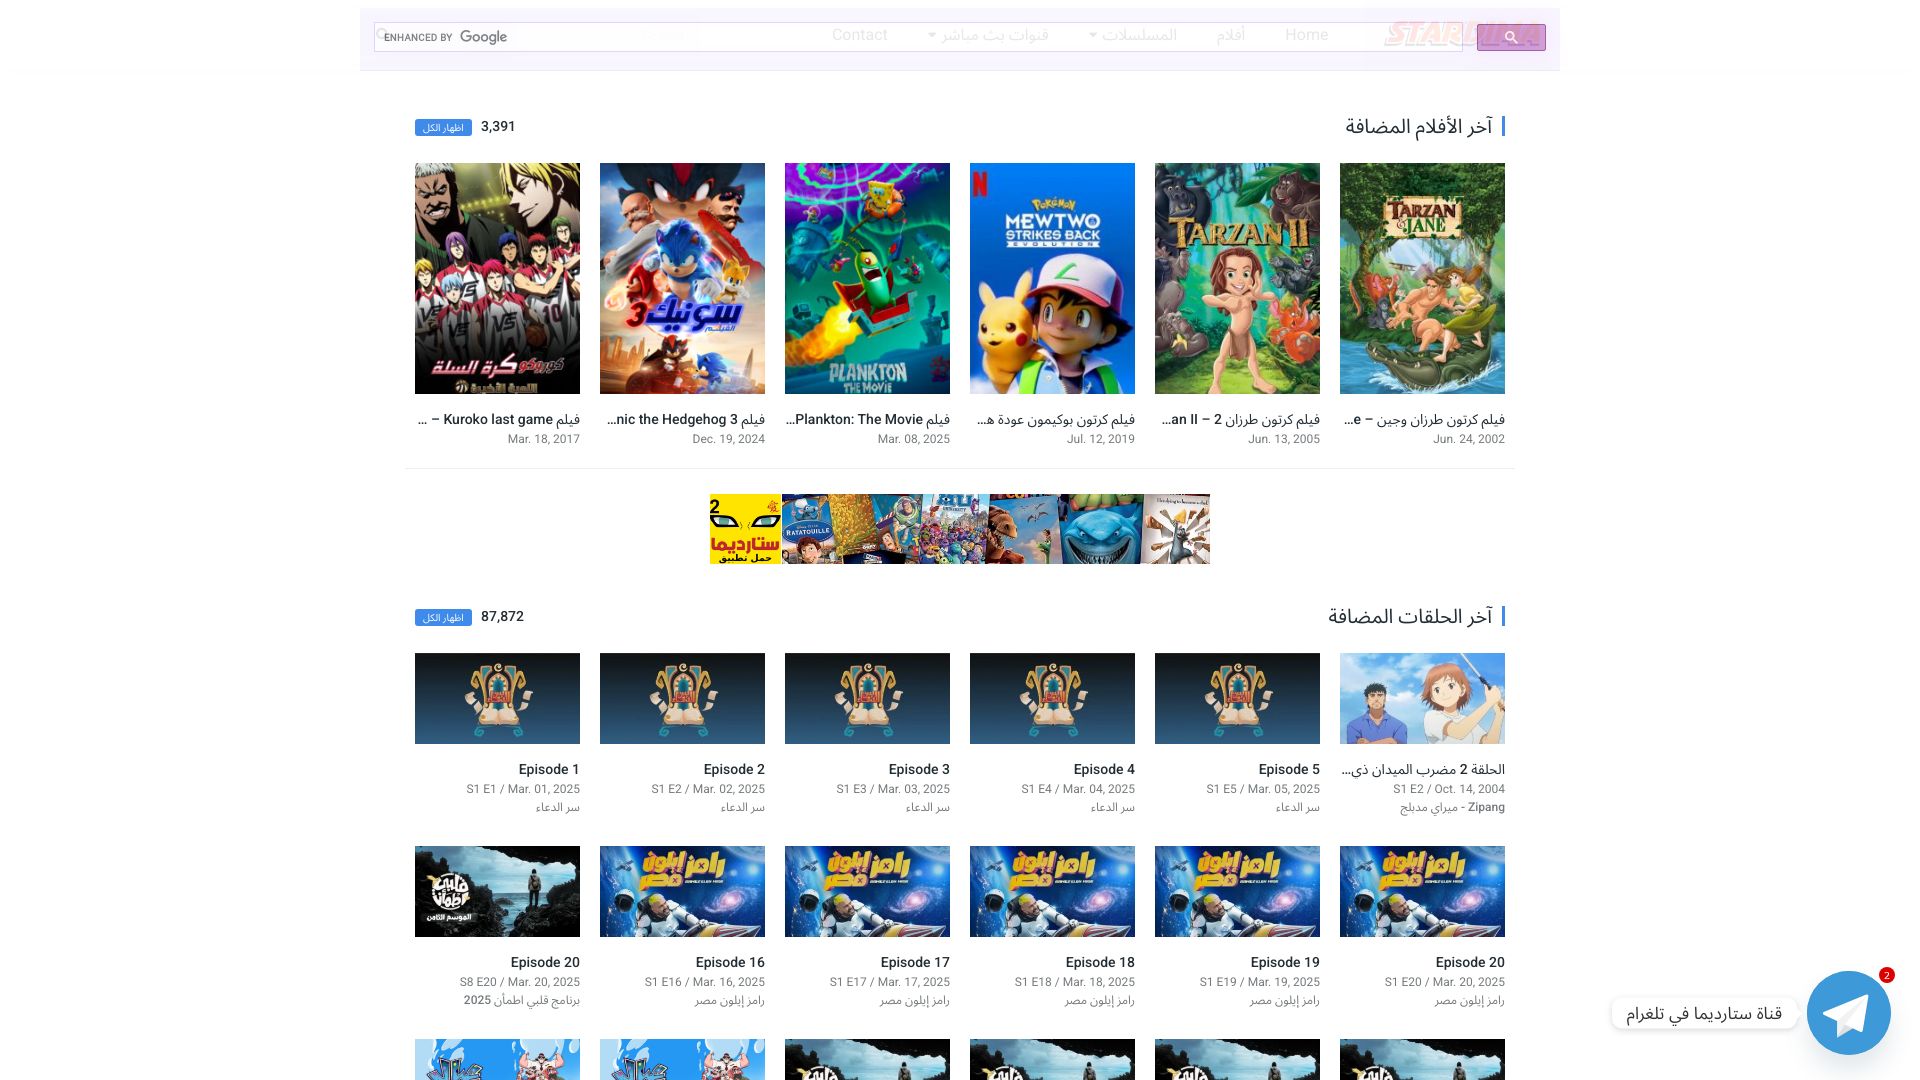Open the أفلام menu item
Viewport: 1920px width, 1080px height.
tap(1231, 35)
